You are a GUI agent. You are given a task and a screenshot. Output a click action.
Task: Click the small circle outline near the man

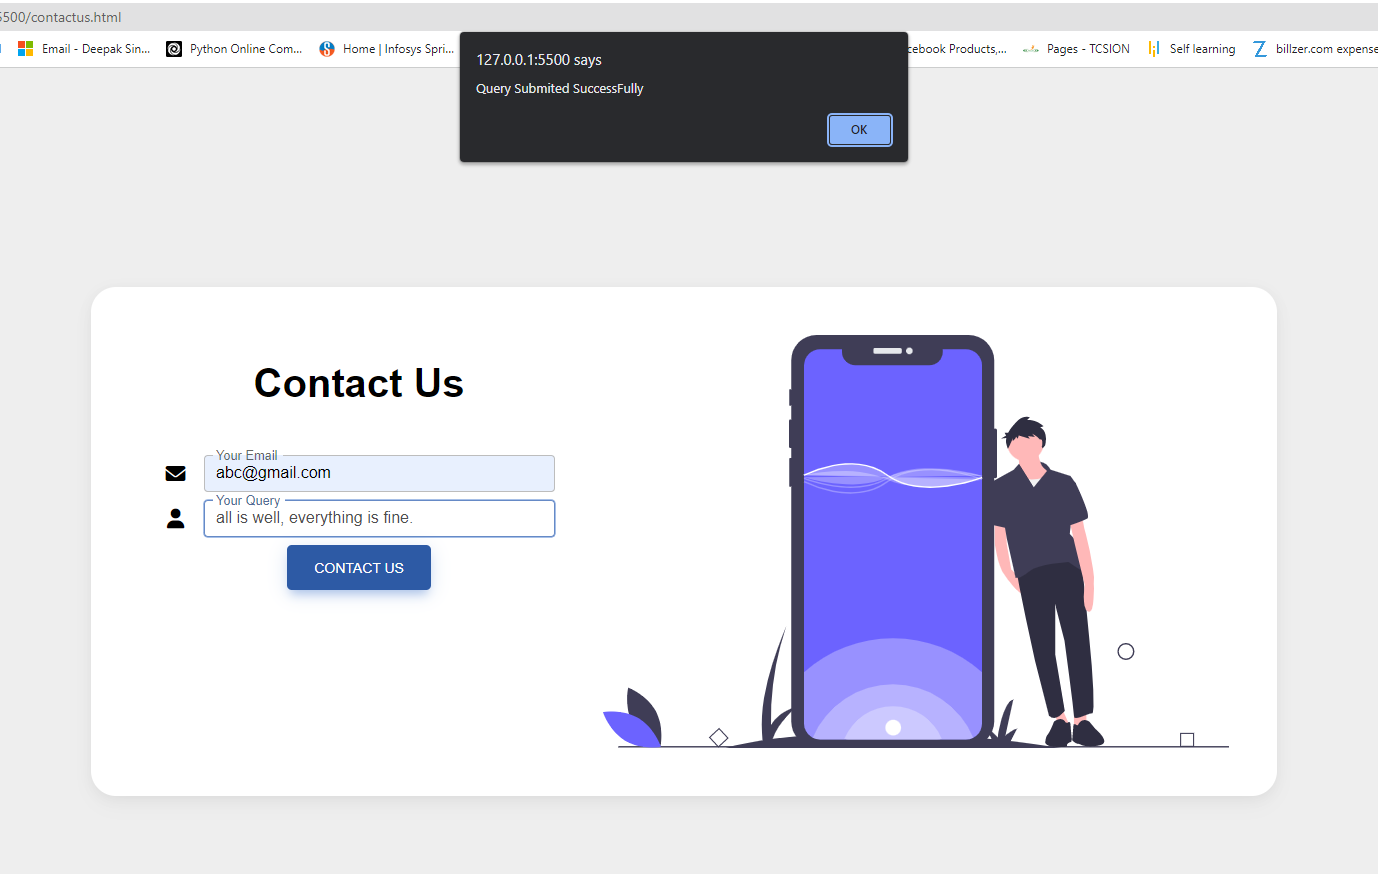pos(1126,651)
